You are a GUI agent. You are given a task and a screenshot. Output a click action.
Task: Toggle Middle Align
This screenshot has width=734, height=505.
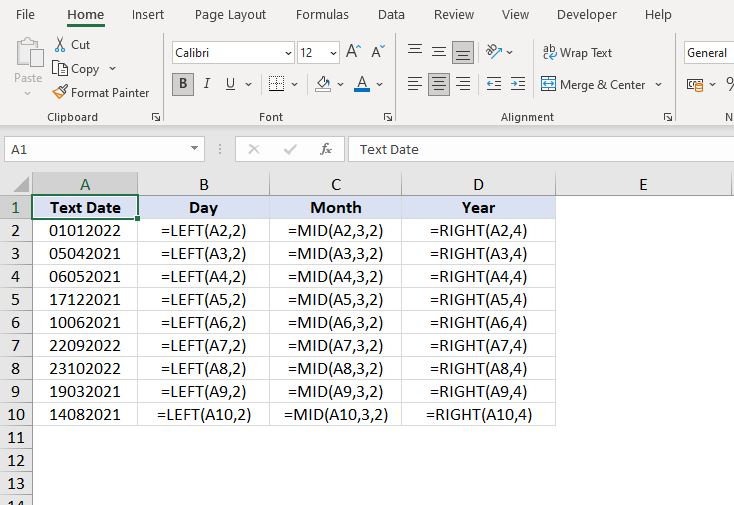439,51
